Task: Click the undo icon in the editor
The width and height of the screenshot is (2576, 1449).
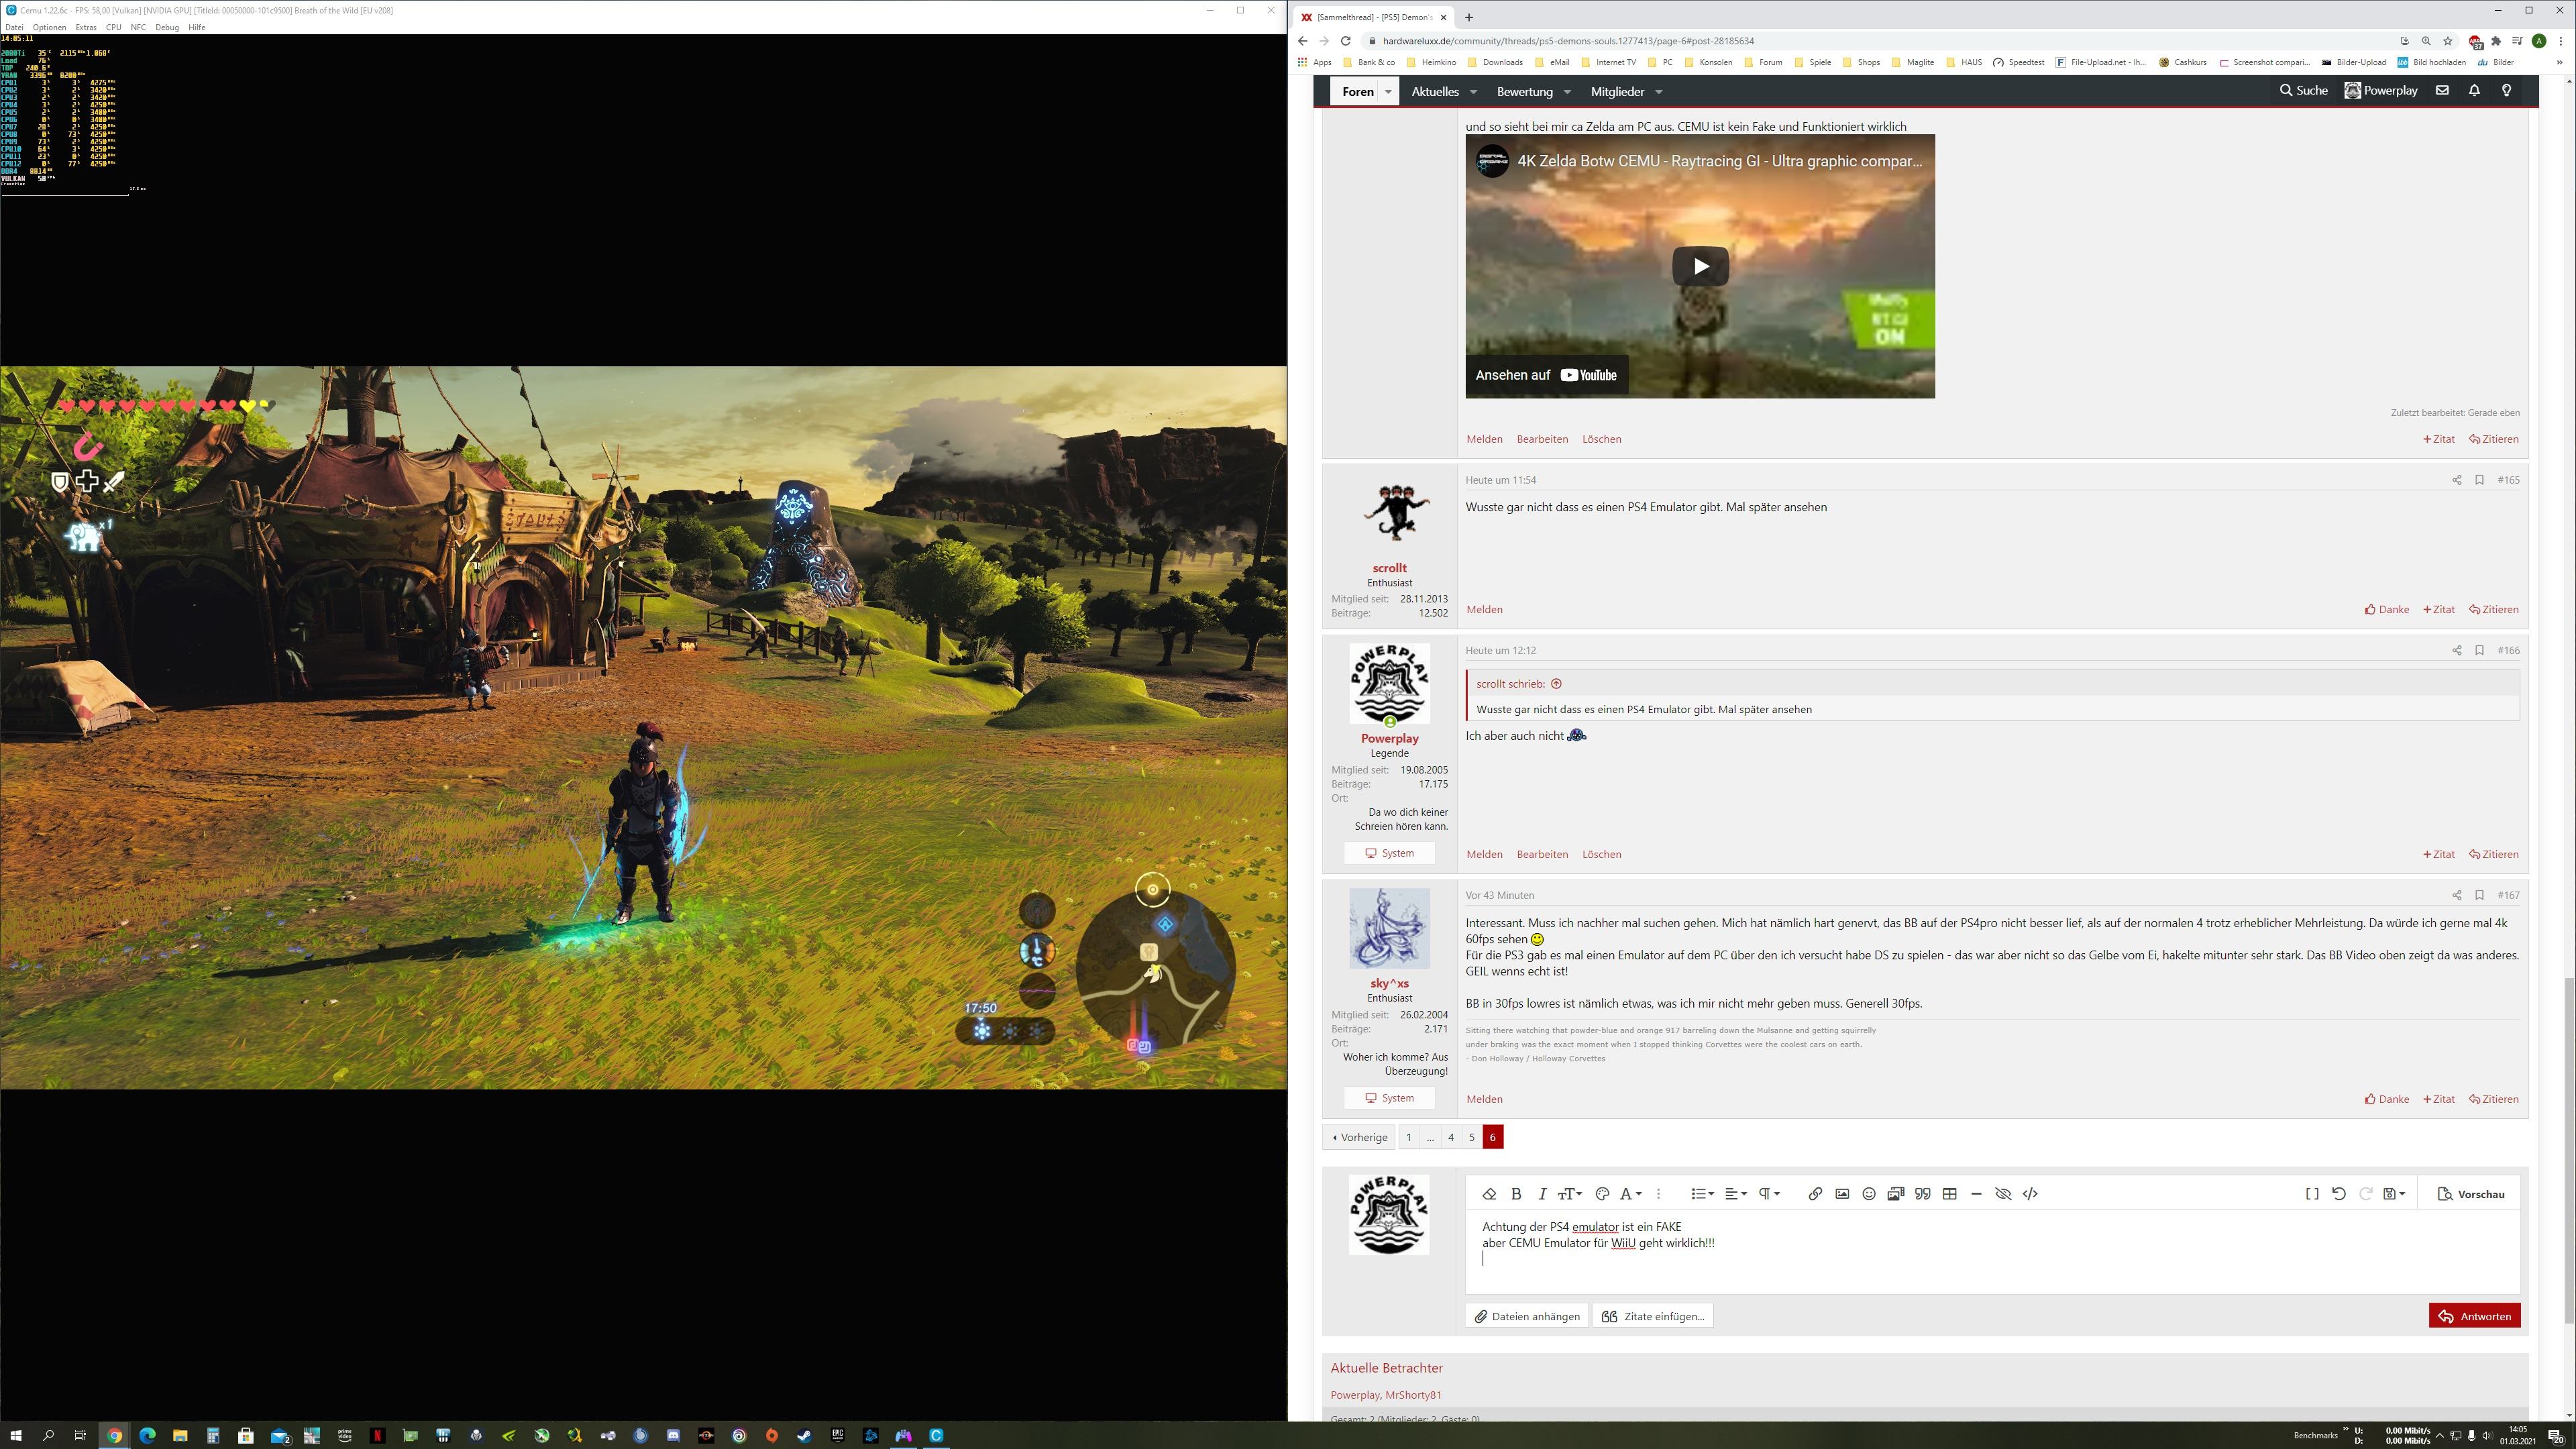Action: 2339,1194
